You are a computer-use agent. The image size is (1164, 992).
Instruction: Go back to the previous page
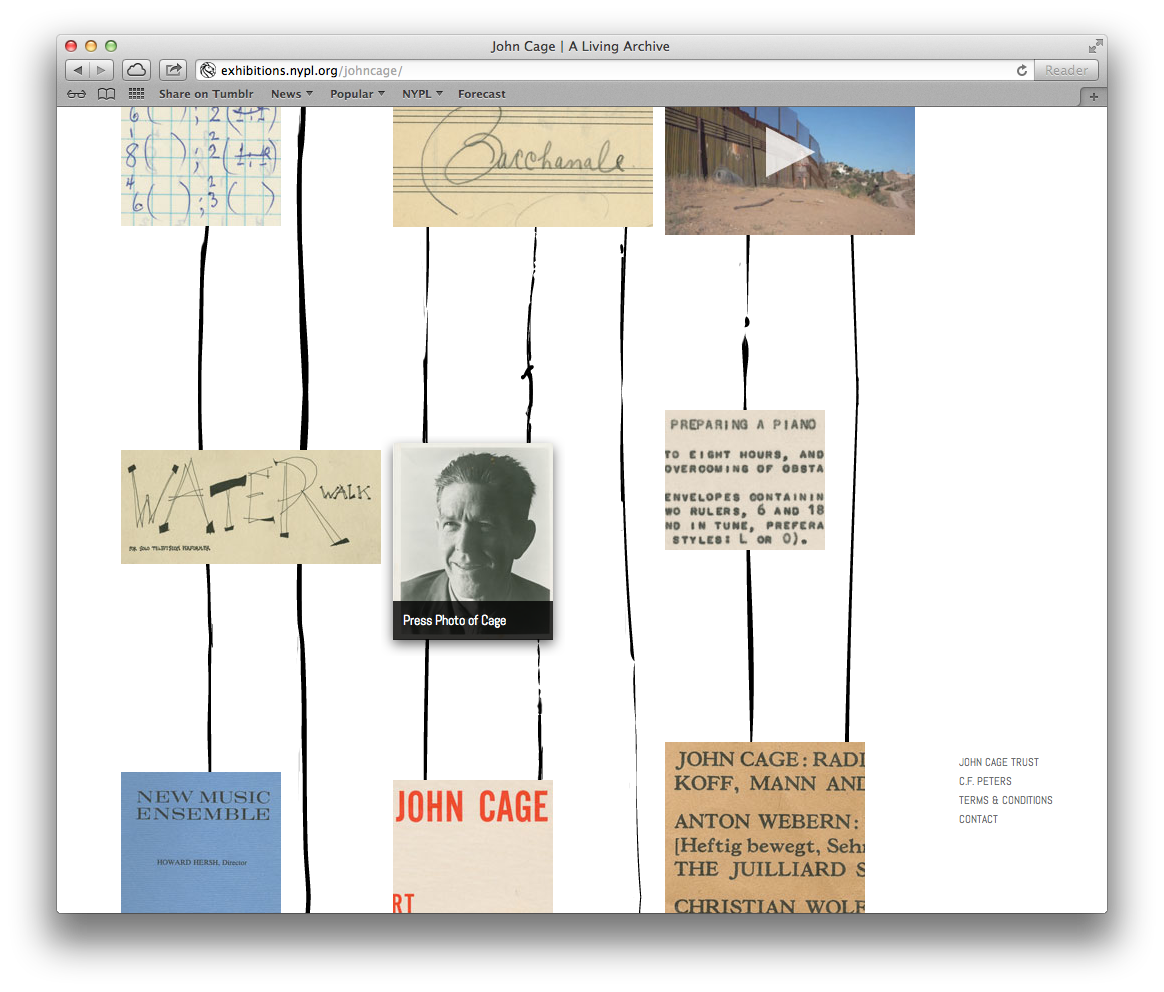[x=77, y=70]
